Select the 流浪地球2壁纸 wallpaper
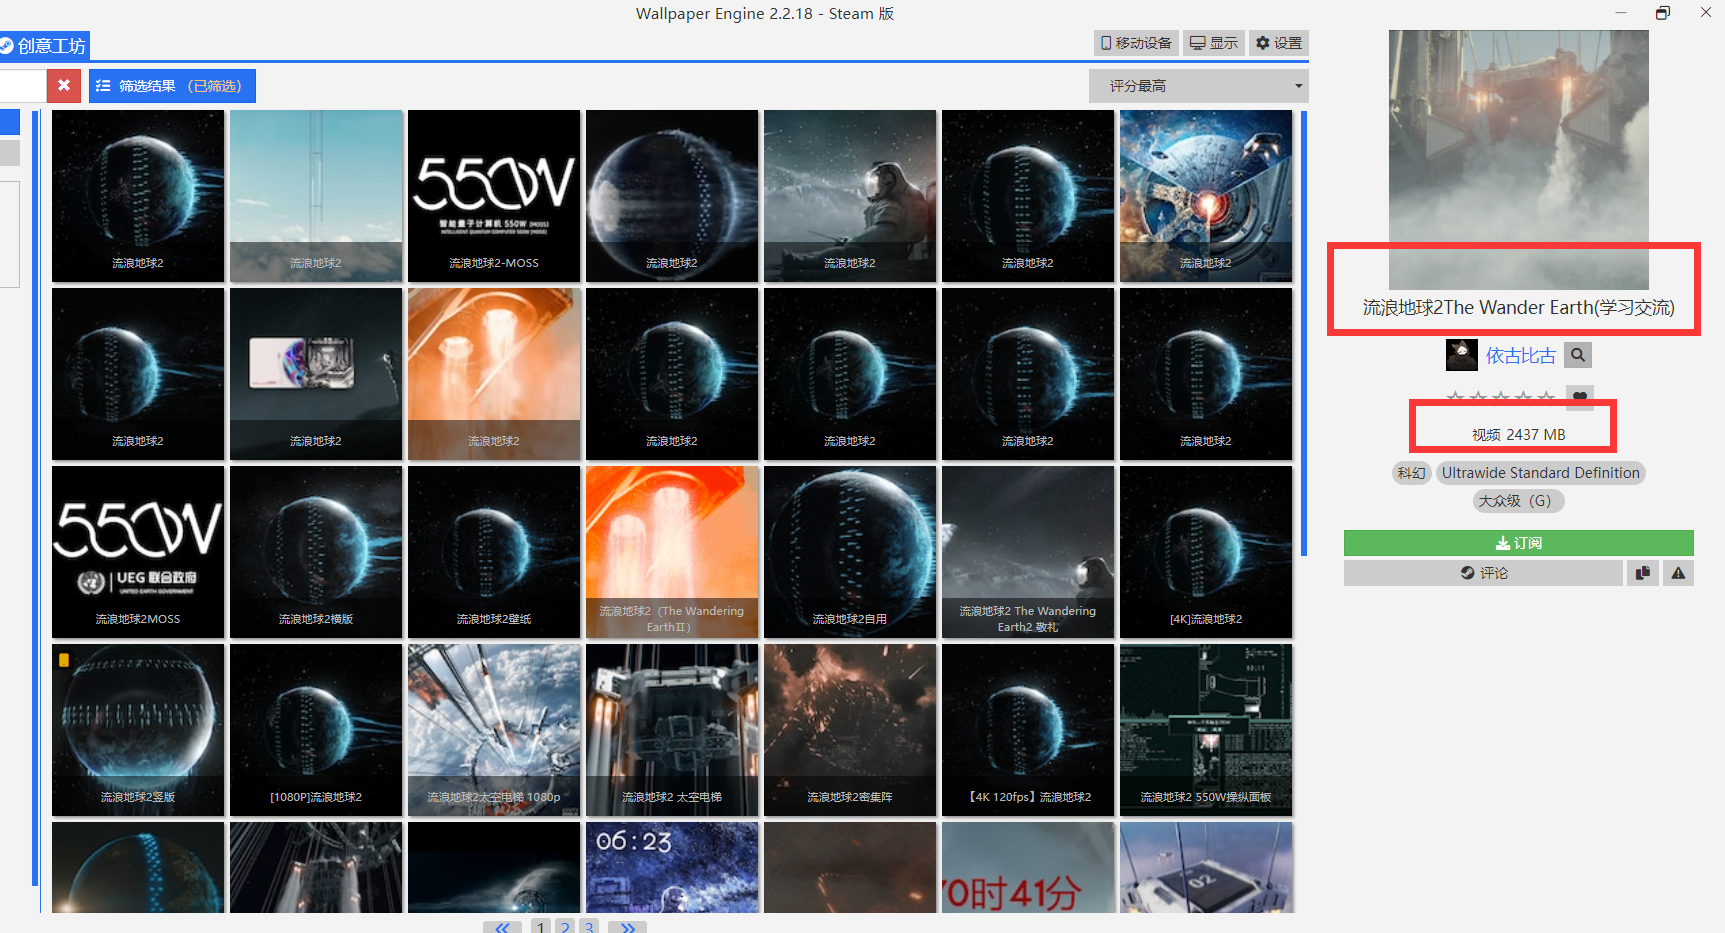 tap(494, 552)
